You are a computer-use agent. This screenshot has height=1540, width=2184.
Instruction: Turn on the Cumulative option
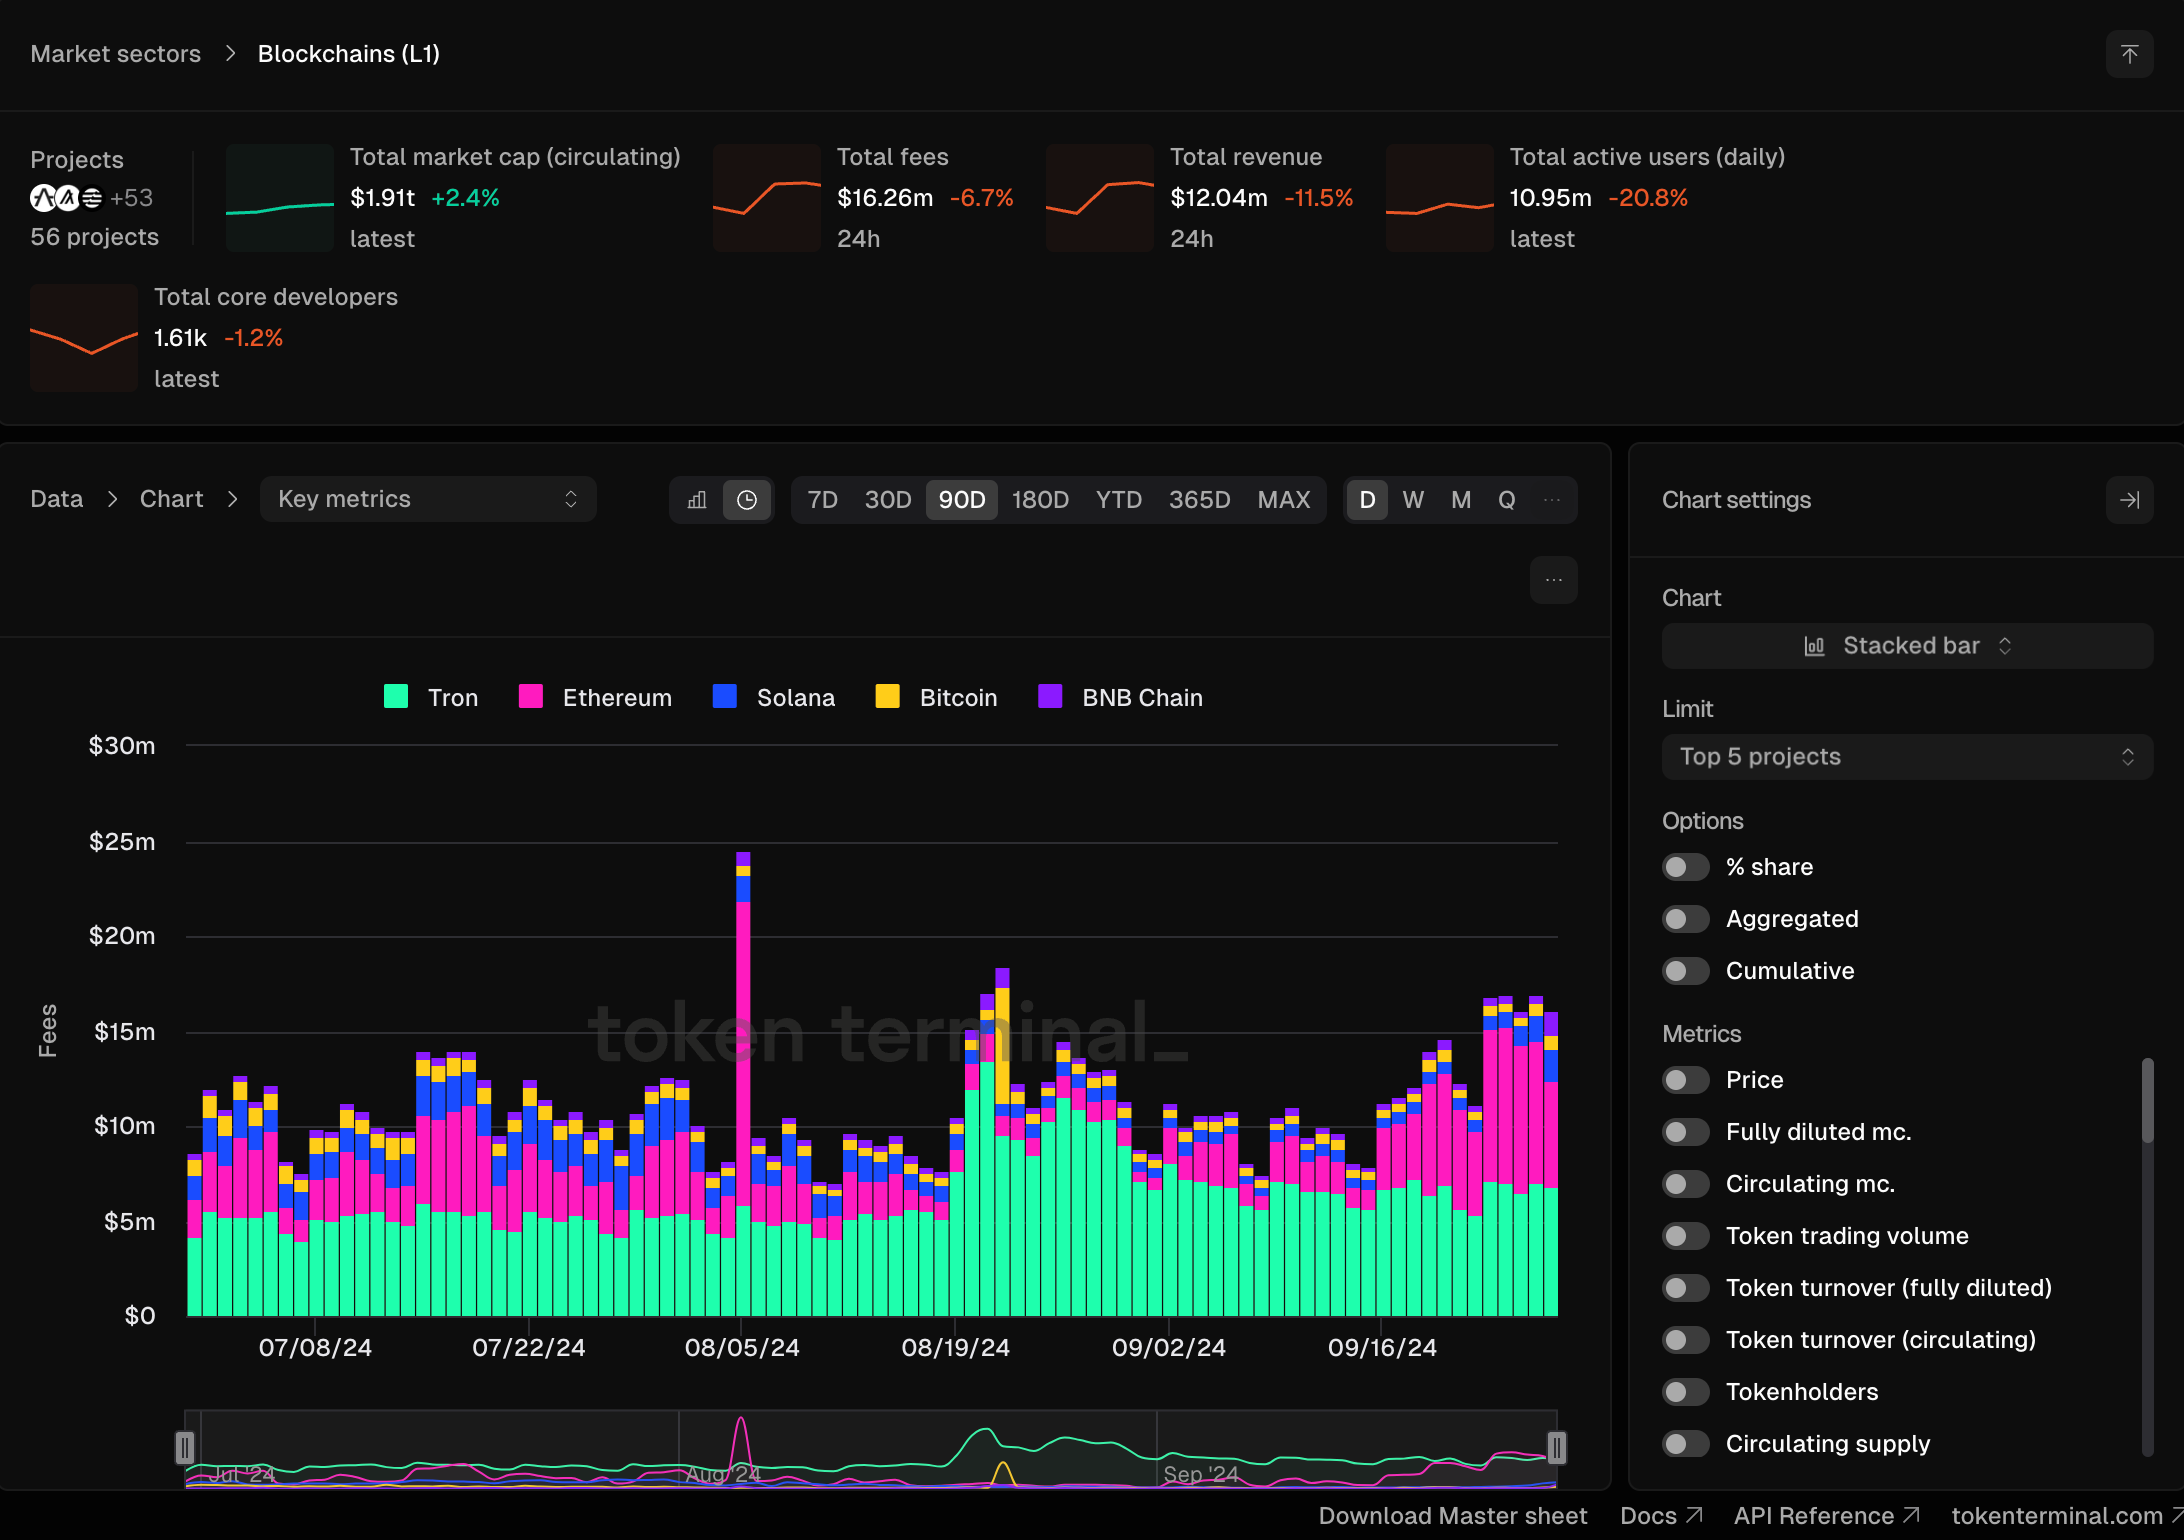tap(1685, 971)
